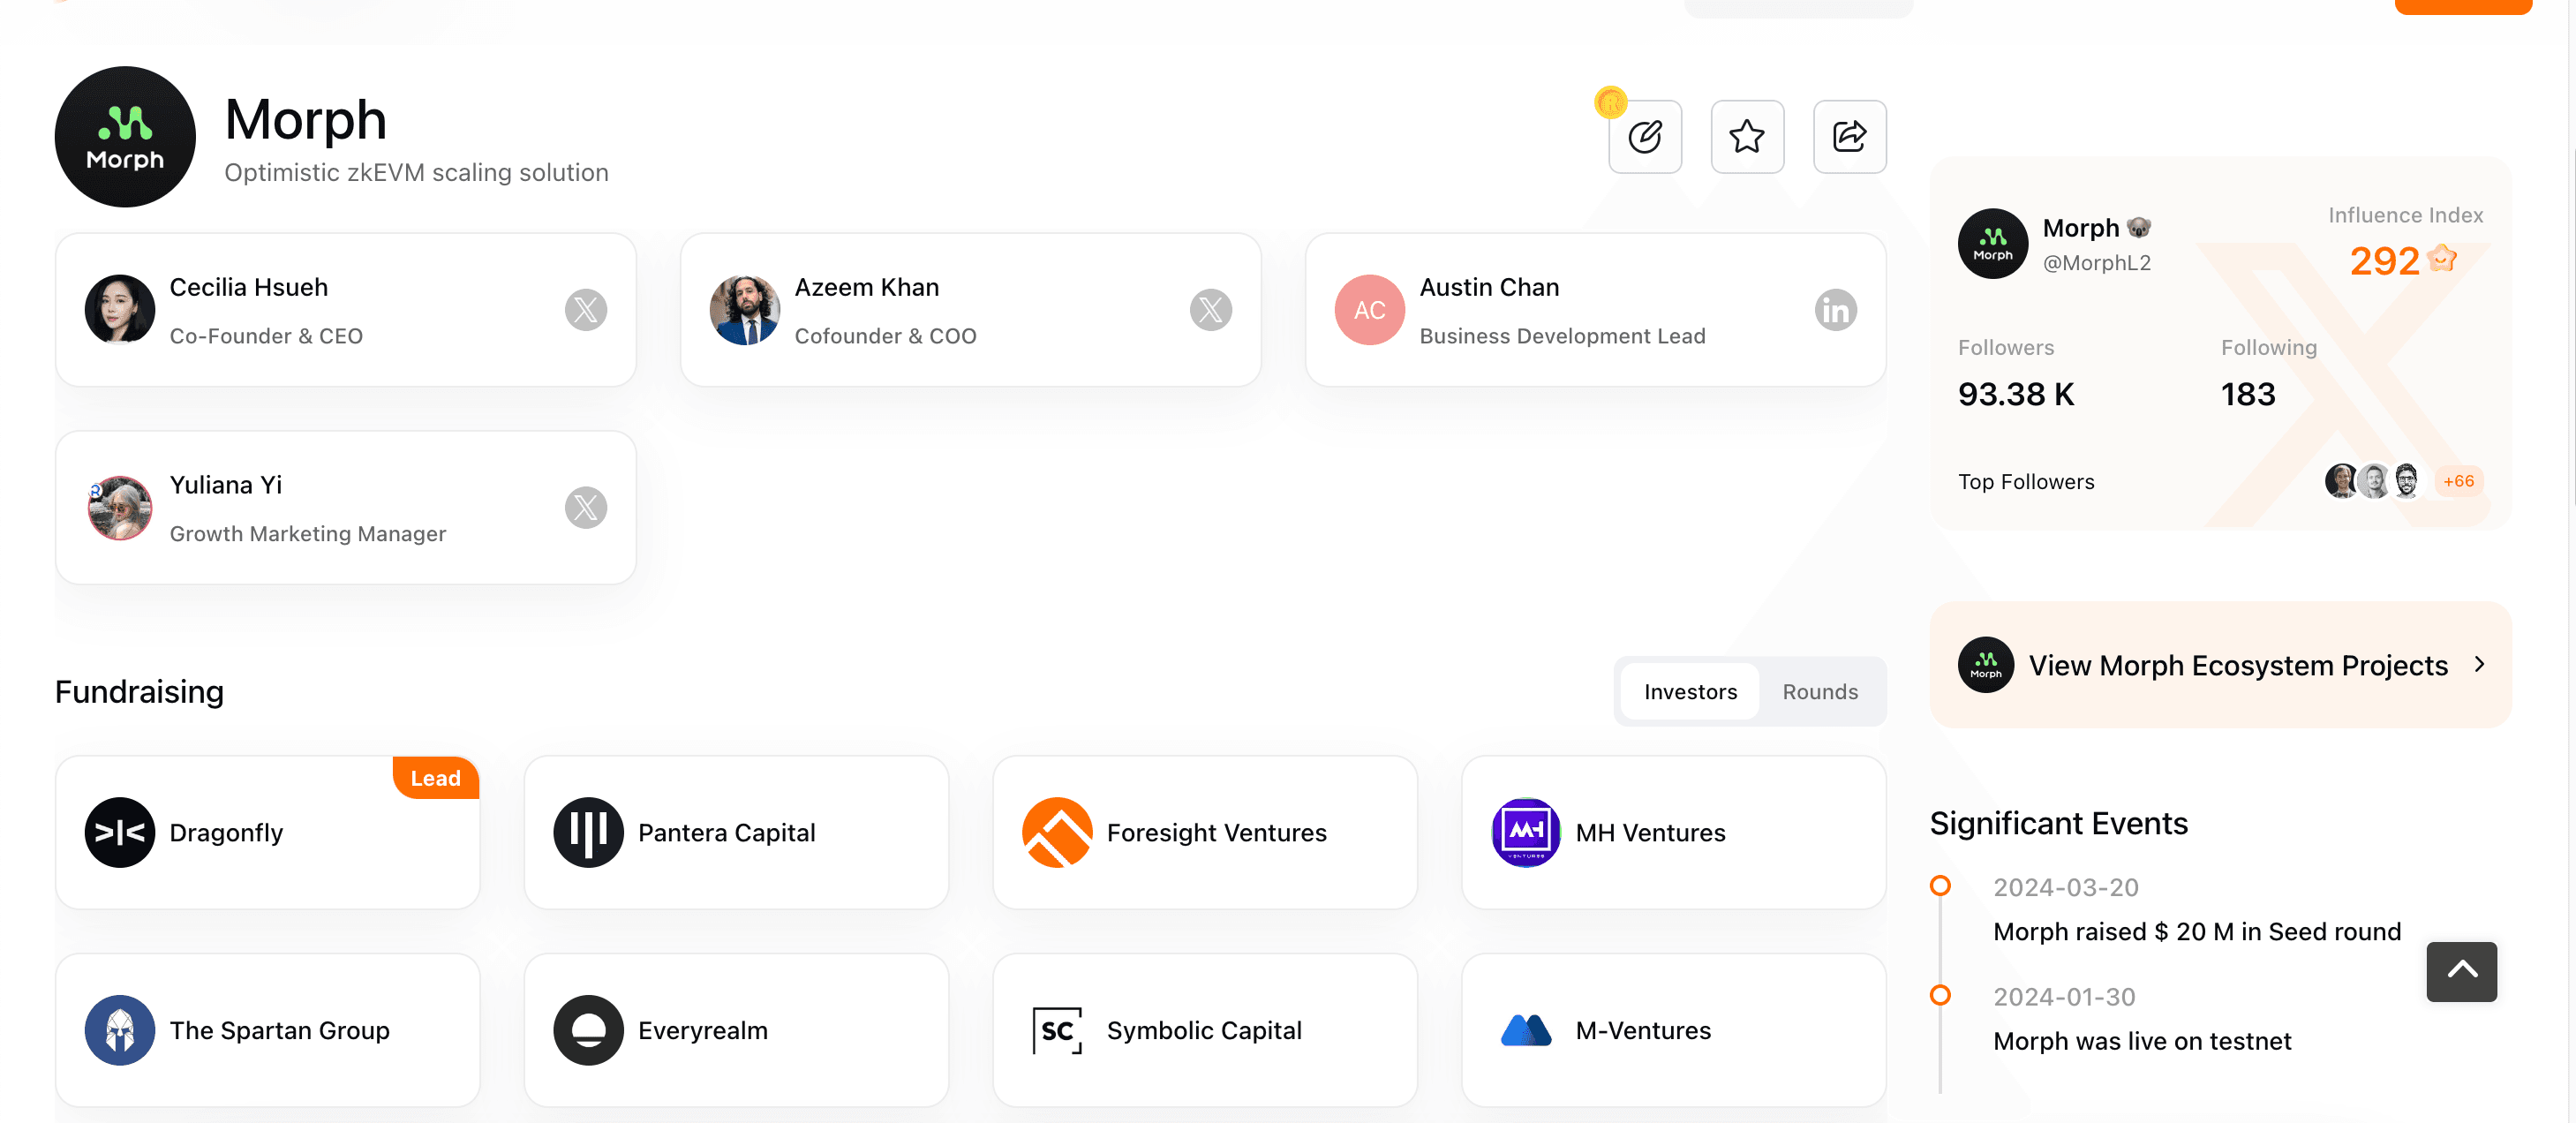Click the Symbolic Capital SC logo
Viewport: 2576px width, 1123px height.
click(1057, 1031)
